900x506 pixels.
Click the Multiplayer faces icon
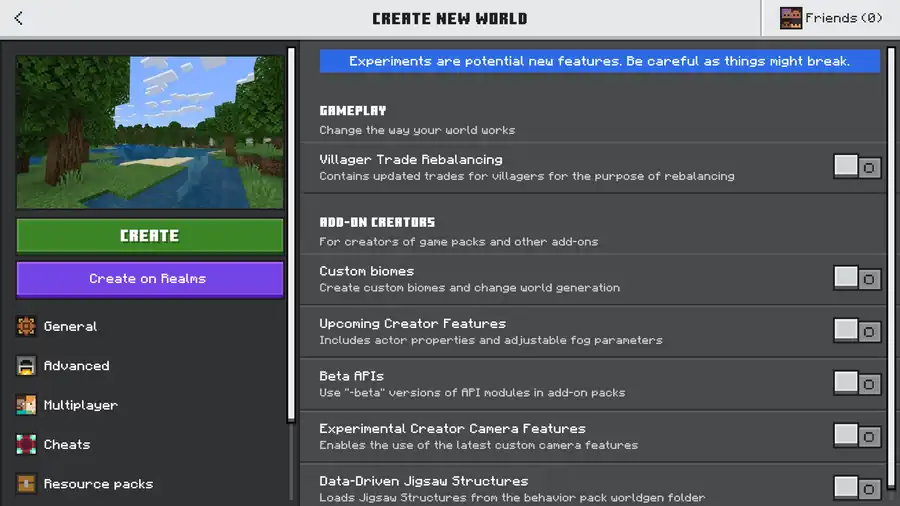pyautogui.click(x=26, y=405)
